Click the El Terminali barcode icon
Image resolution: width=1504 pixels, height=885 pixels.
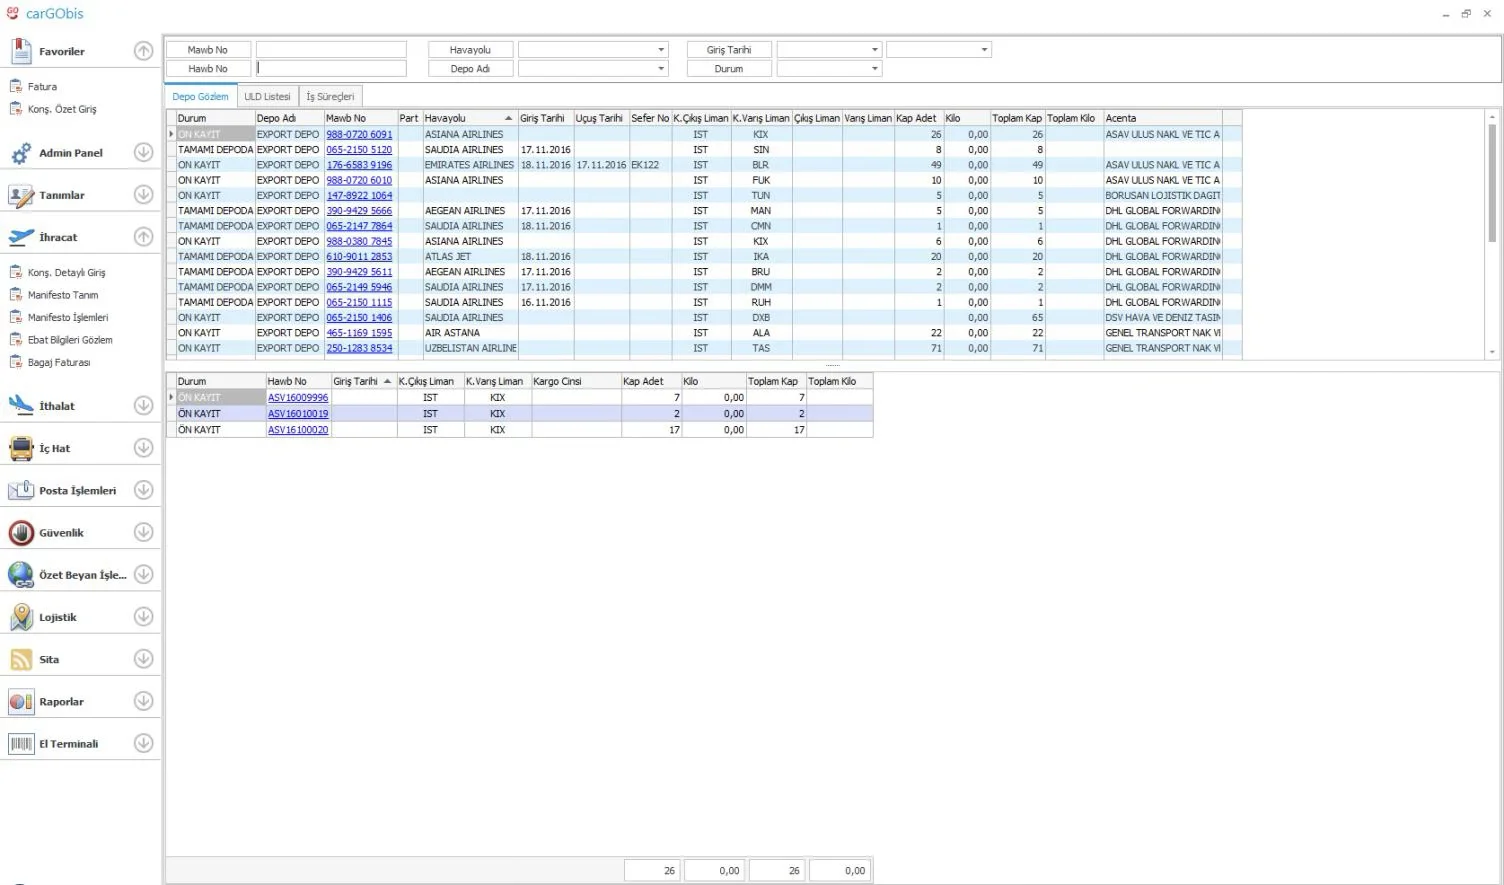(x=21, y=743)
